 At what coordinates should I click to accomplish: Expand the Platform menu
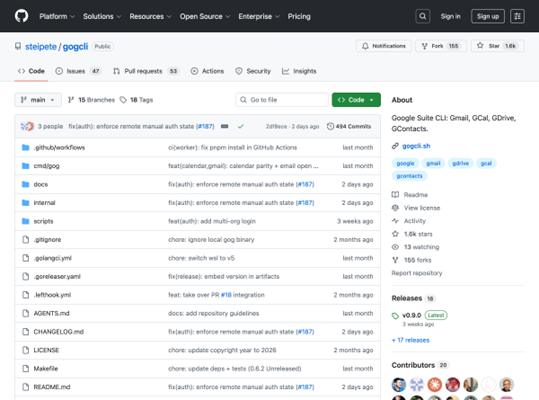point(57,16)
